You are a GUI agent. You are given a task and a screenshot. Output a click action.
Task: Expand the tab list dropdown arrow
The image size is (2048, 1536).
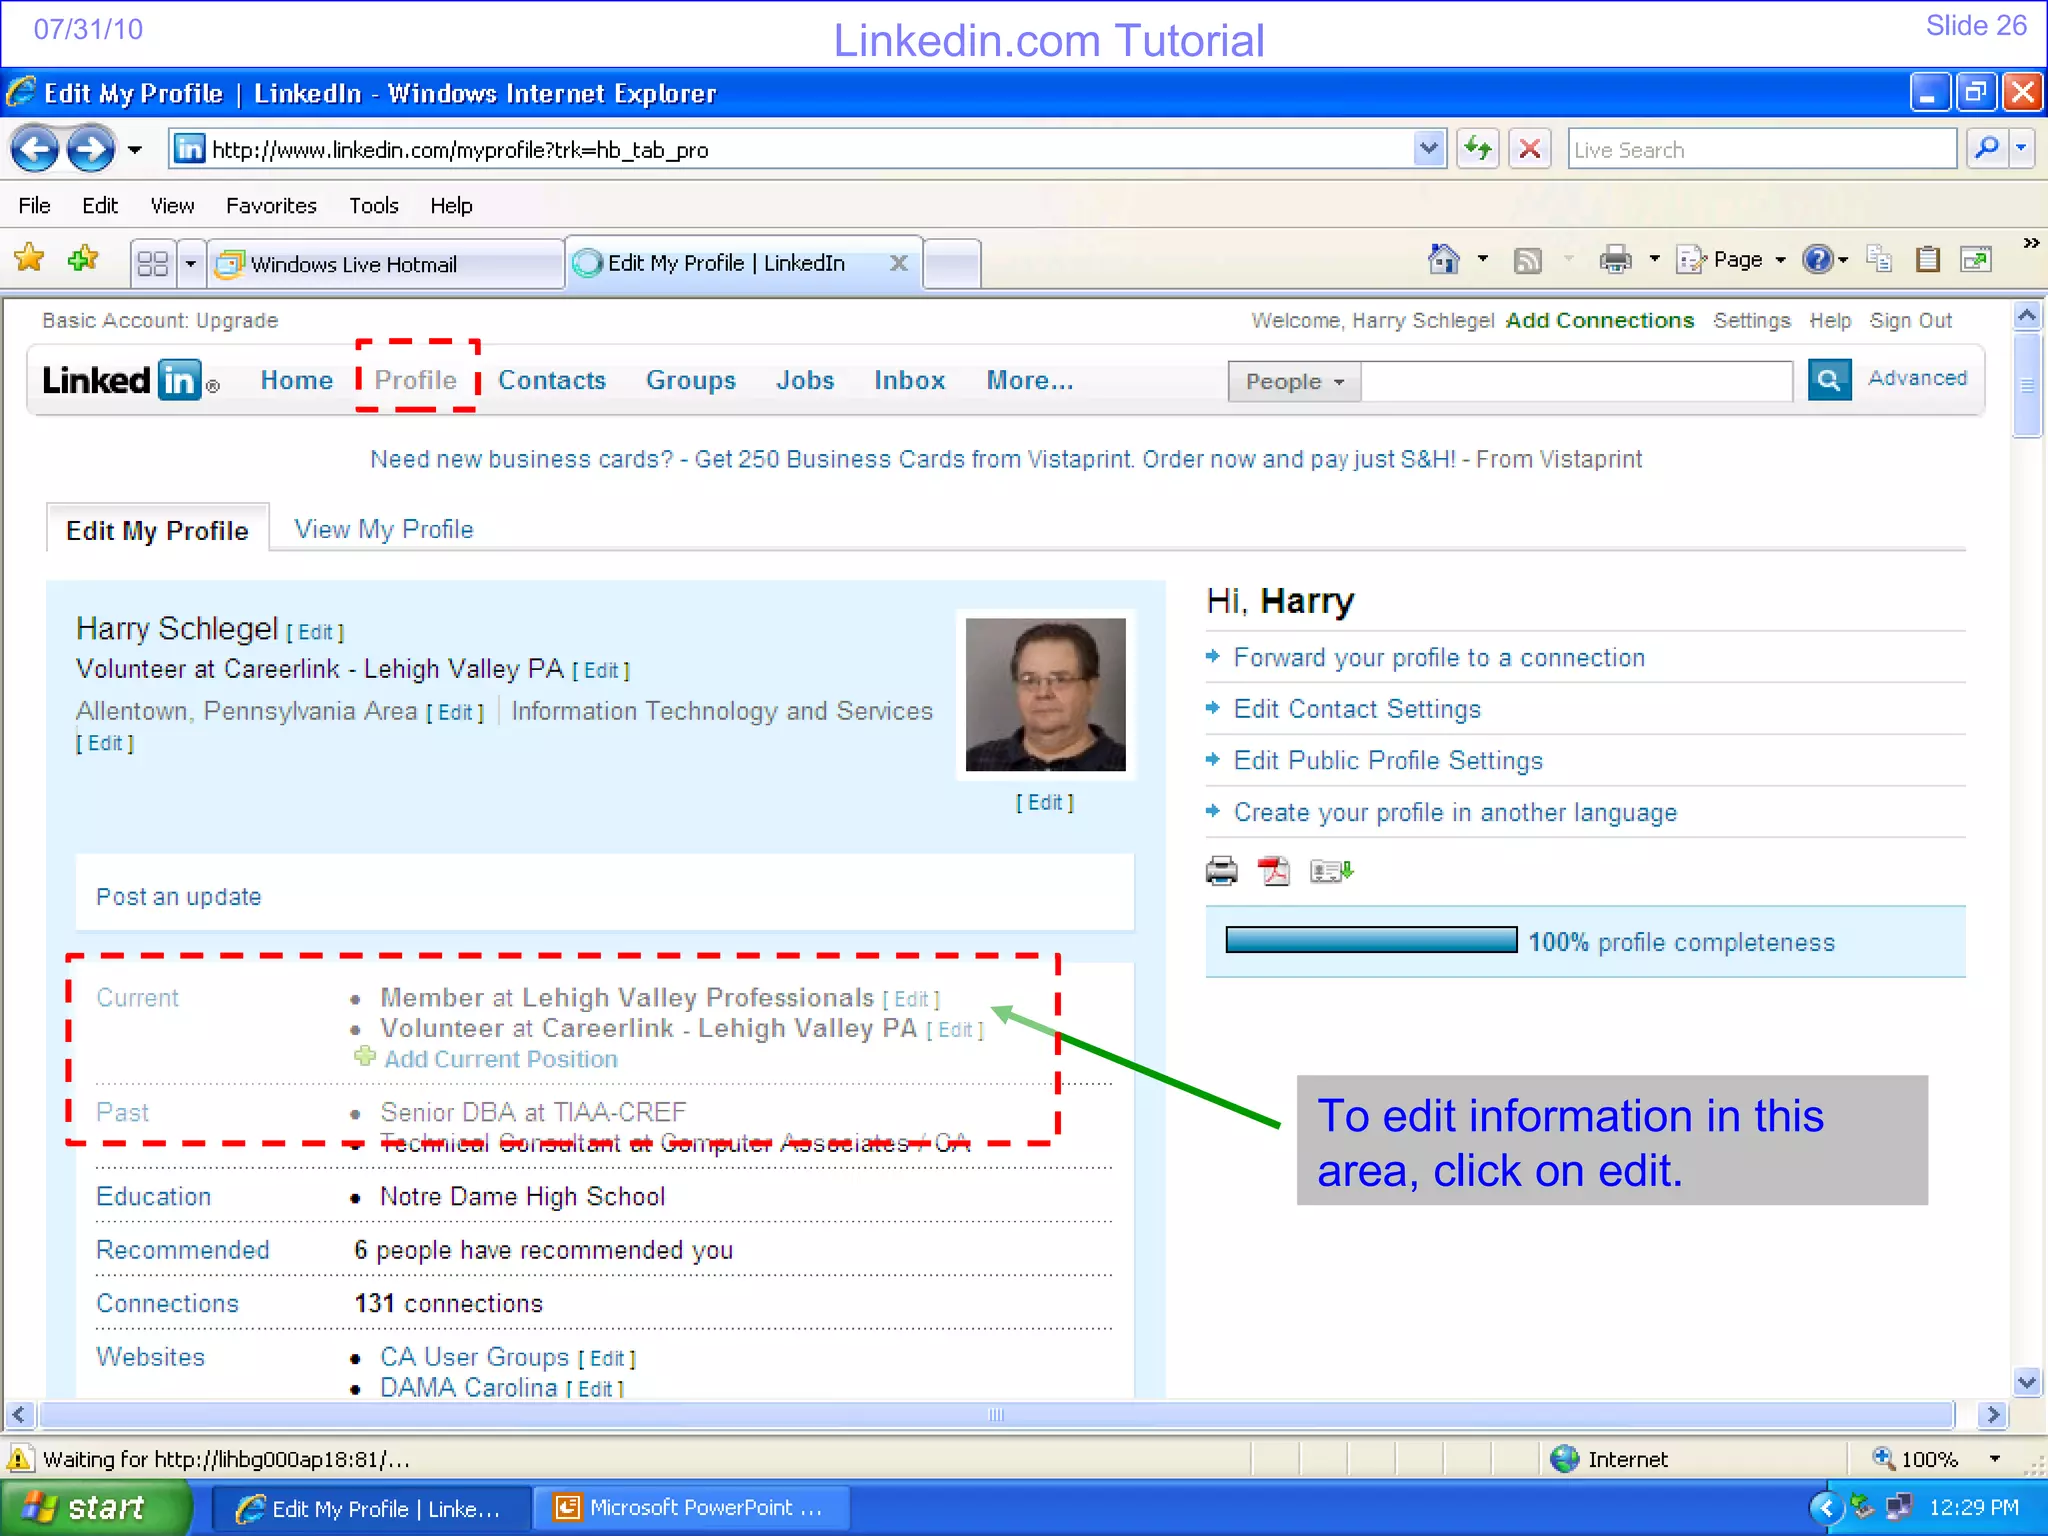[x=190, y=263]
